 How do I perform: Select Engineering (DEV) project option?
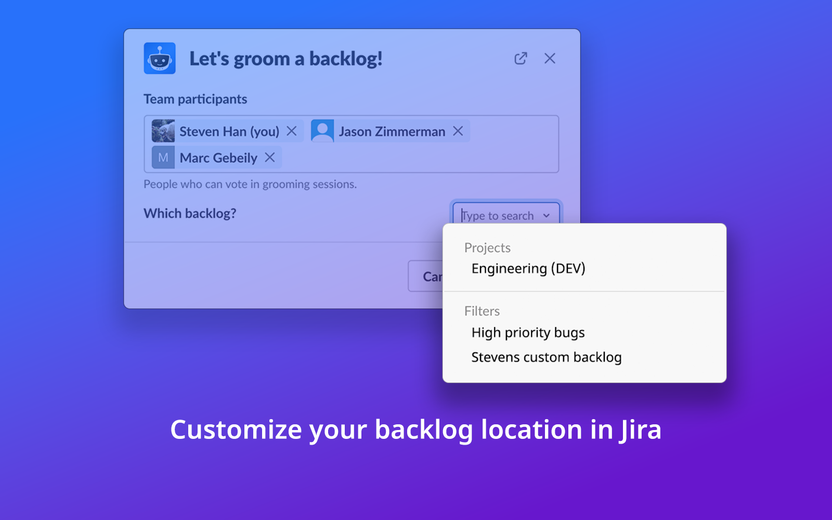click(528, 268)
